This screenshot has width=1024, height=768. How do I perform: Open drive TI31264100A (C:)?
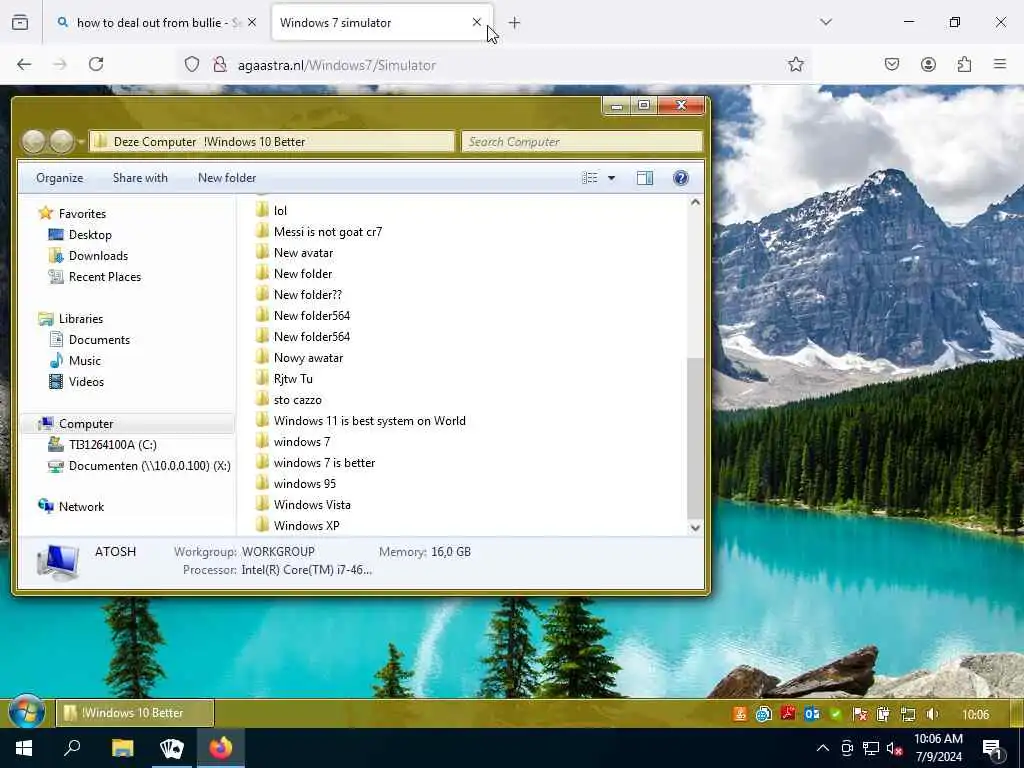112,445
